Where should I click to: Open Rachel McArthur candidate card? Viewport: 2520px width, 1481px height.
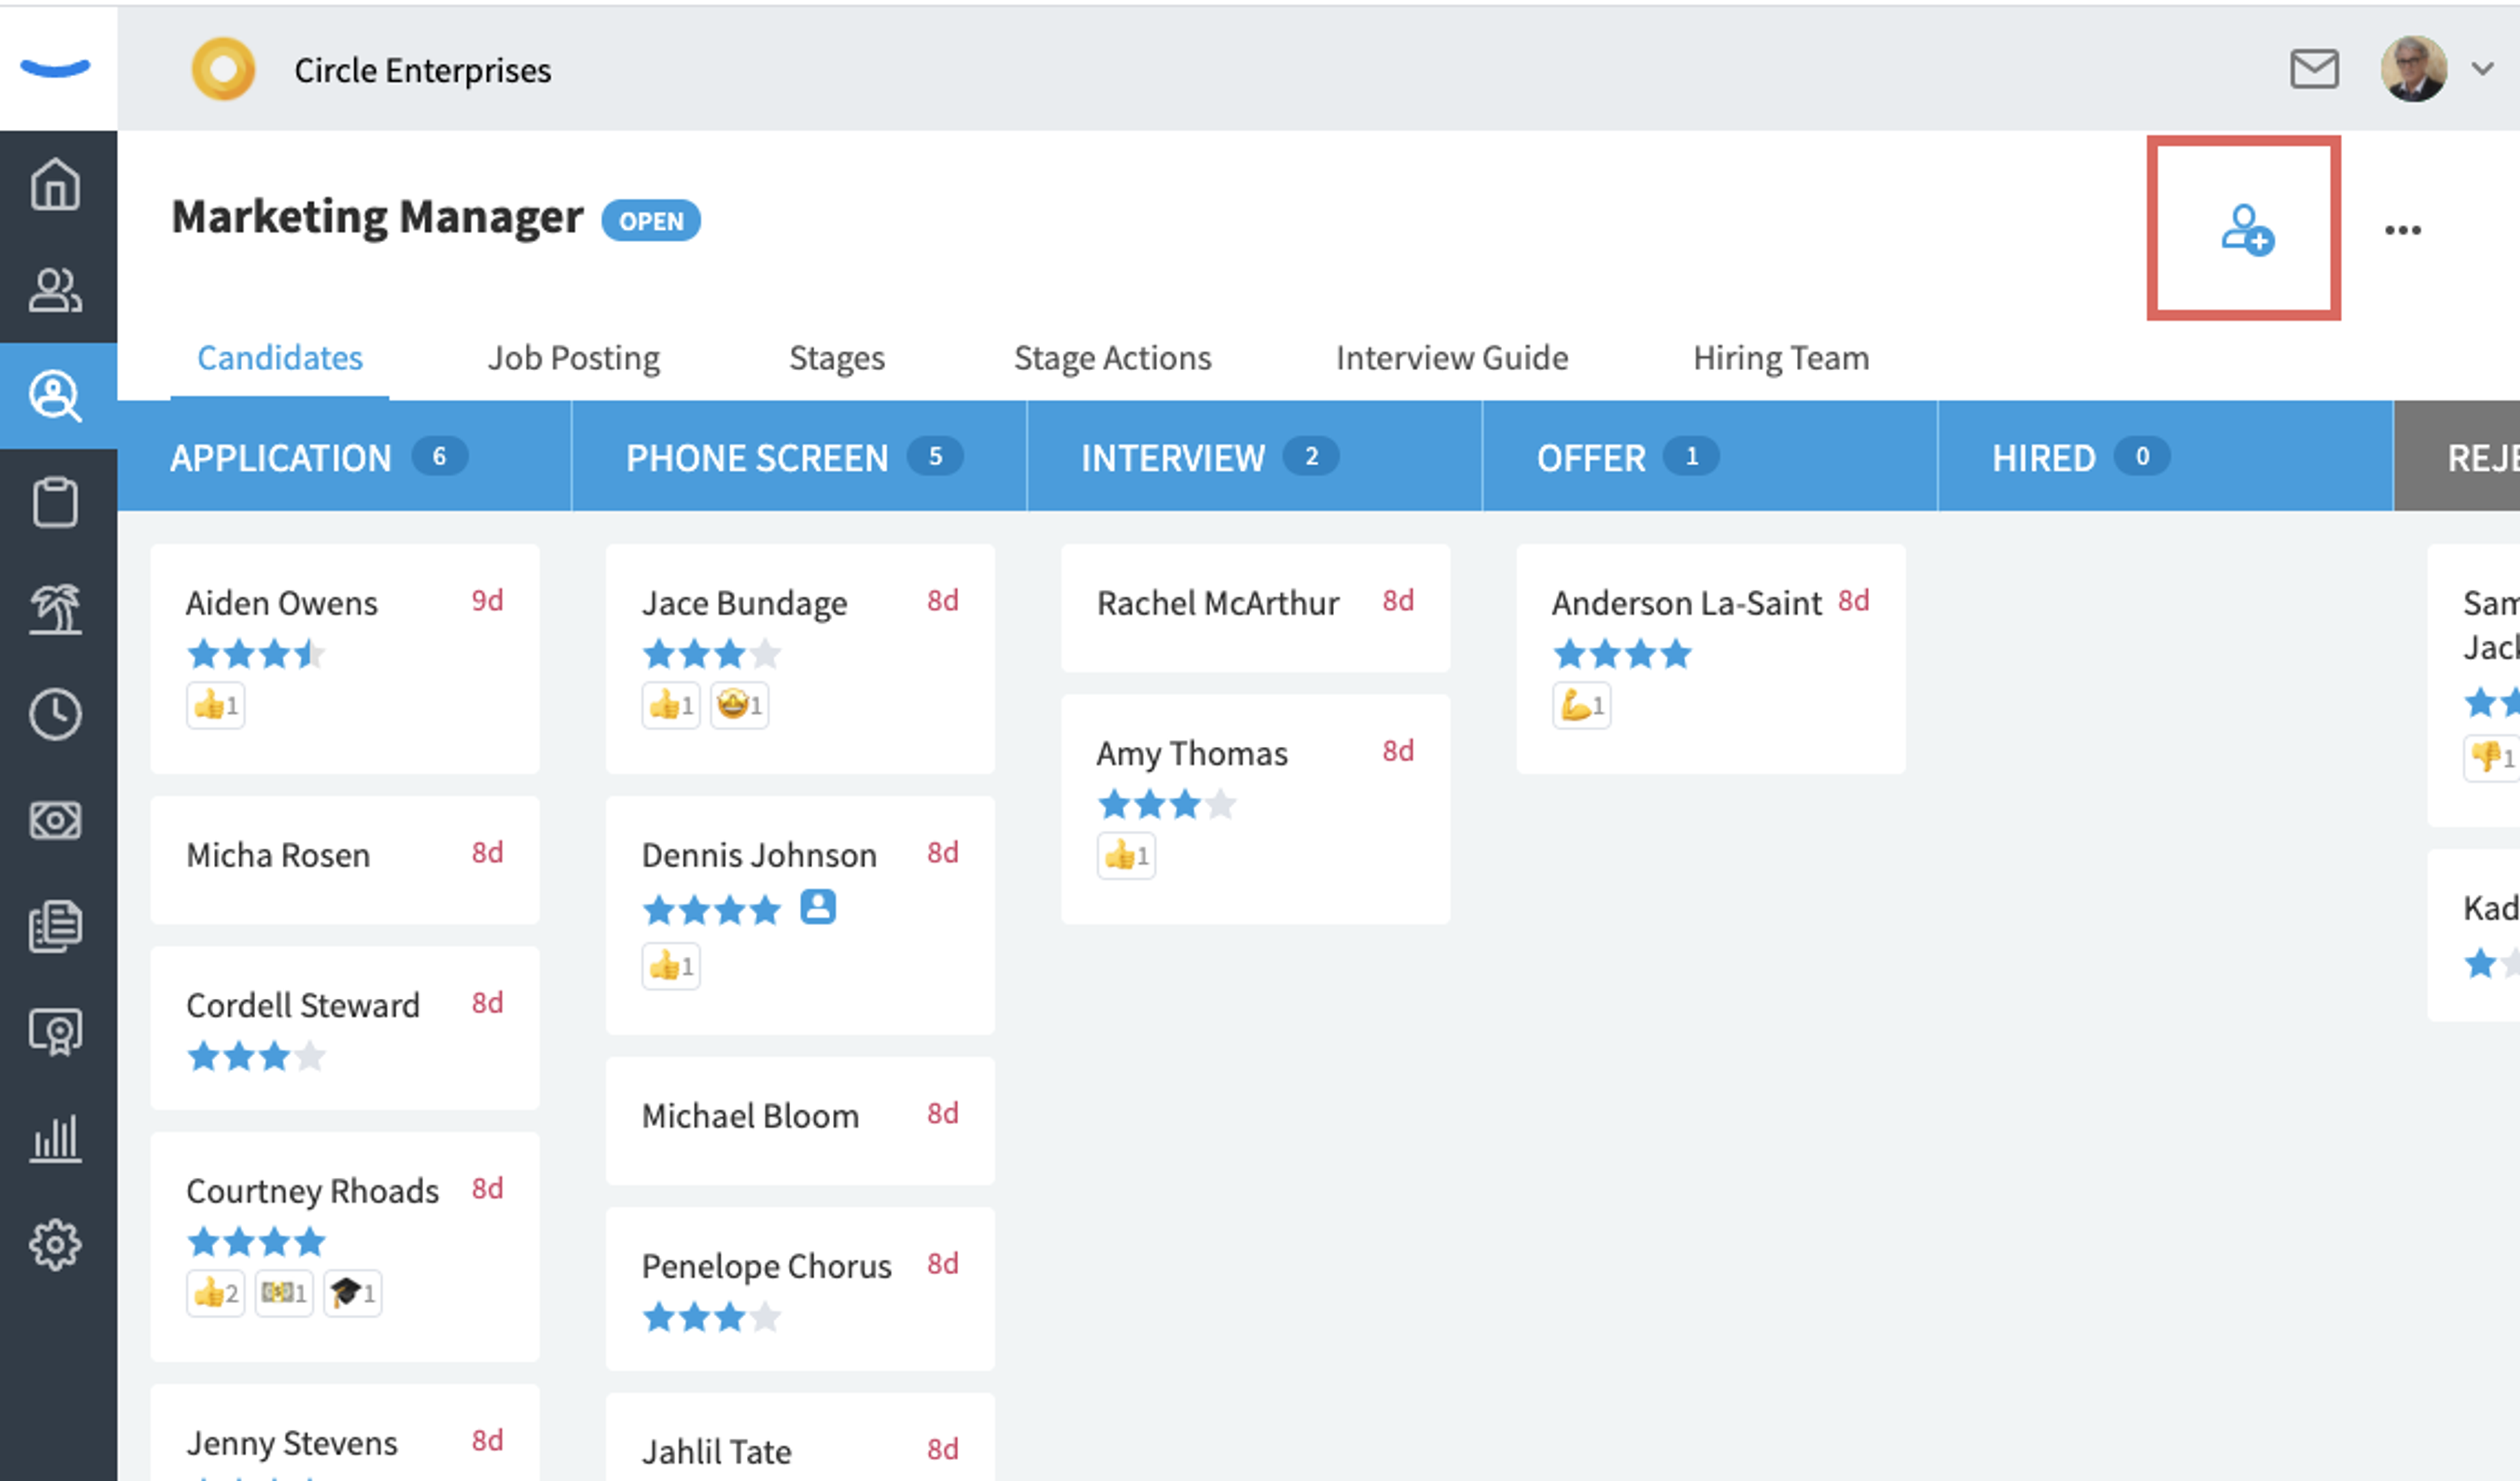[1255, 608]
